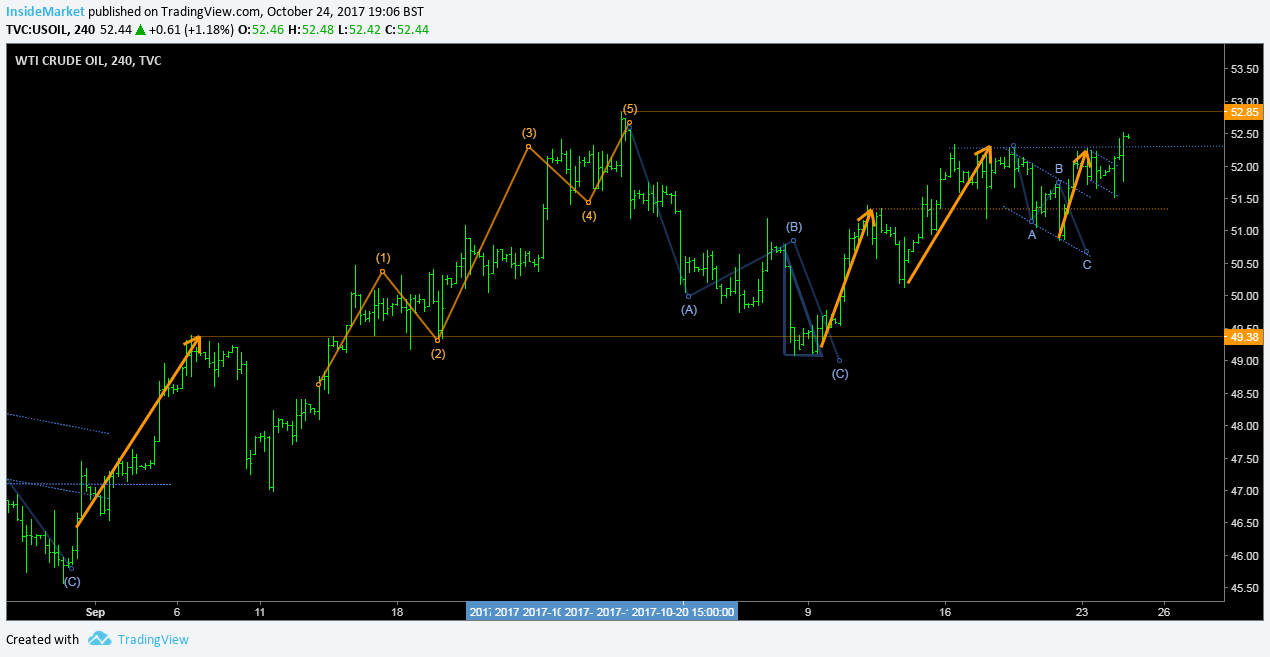Click the '16' date label on time axis
This screenshot has width=1270, height=657.
click(944, 612)
